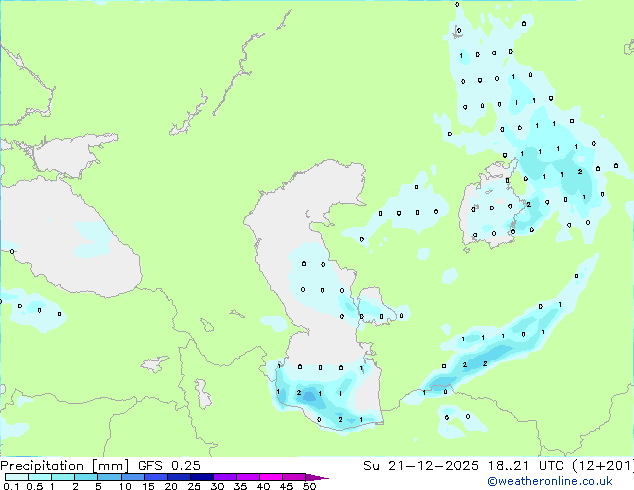Click the 0.5–1 mm legend swatch

click(x=40, y=477)
